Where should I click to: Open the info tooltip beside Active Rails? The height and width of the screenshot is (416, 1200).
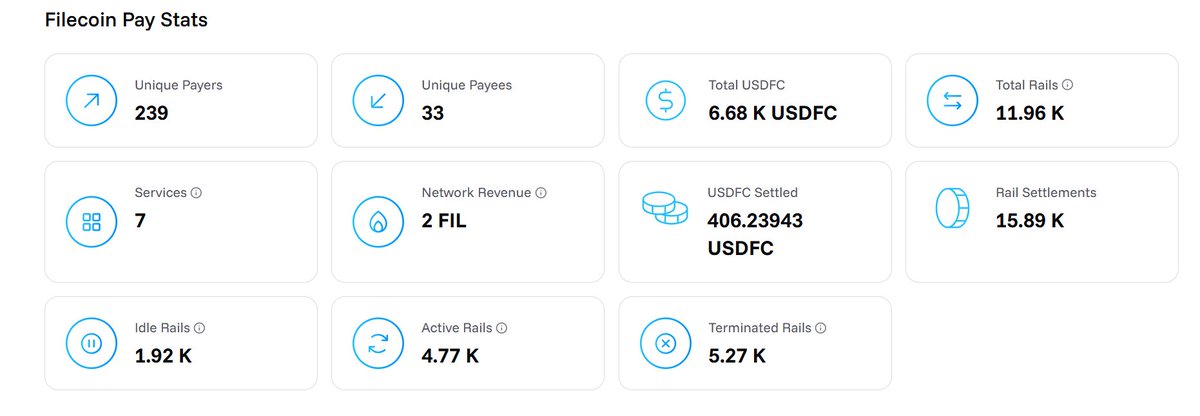pyautogui.click(x=502, y=328)
